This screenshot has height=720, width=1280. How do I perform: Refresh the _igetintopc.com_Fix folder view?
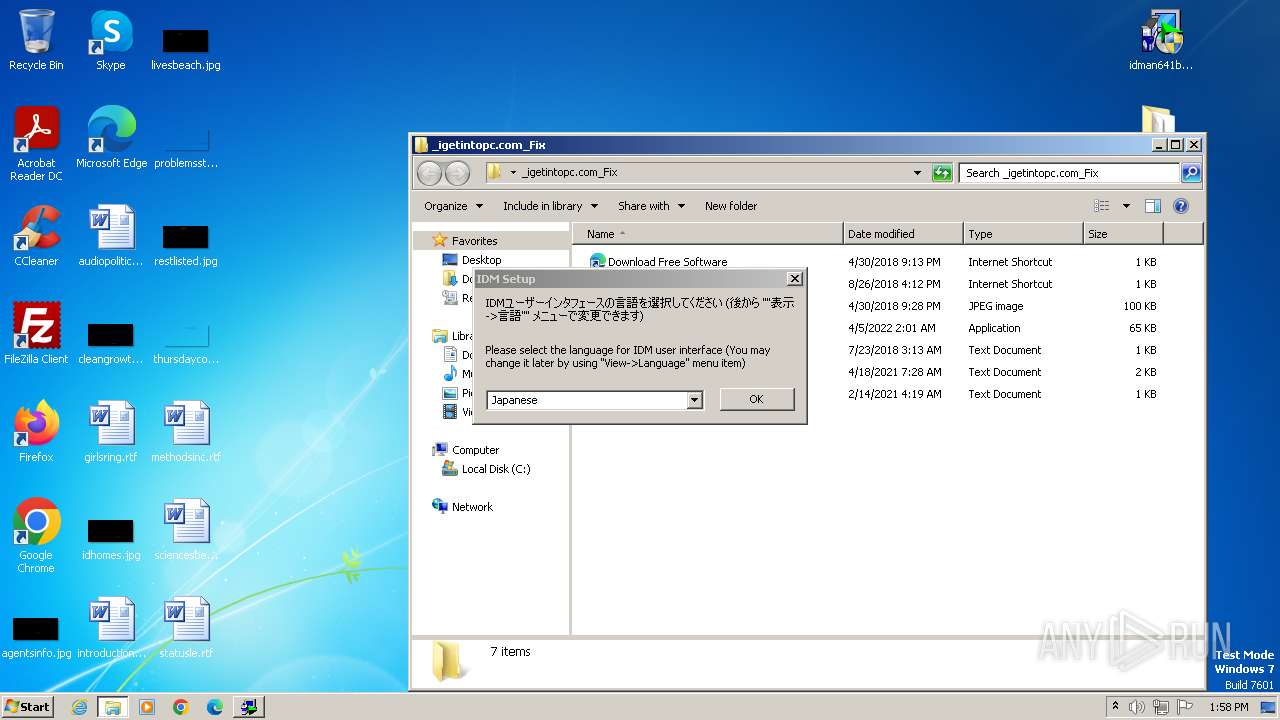tap(942, 173)
